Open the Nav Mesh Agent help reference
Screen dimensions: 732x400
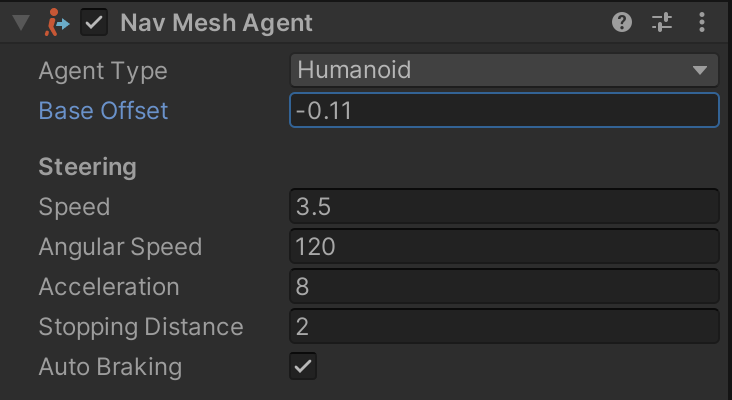622,22
